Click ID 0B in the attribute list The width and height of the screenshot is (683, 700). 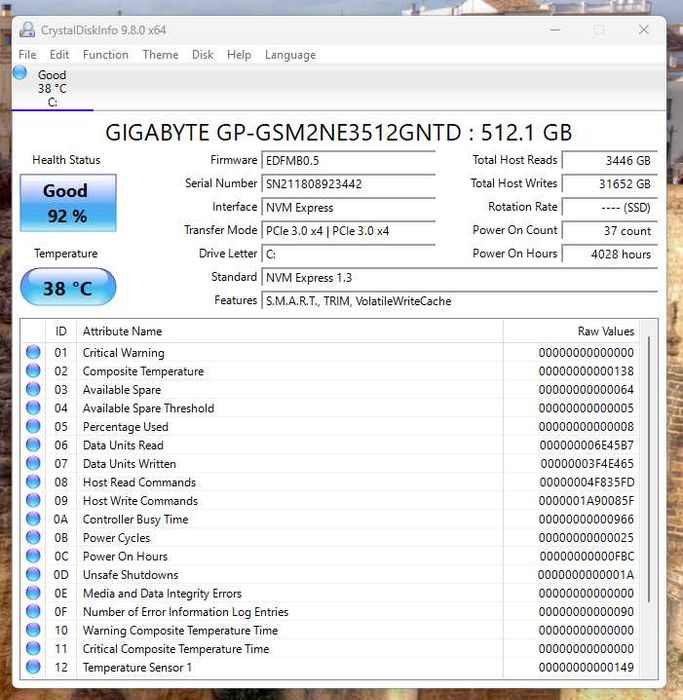(x=61, y=538)
